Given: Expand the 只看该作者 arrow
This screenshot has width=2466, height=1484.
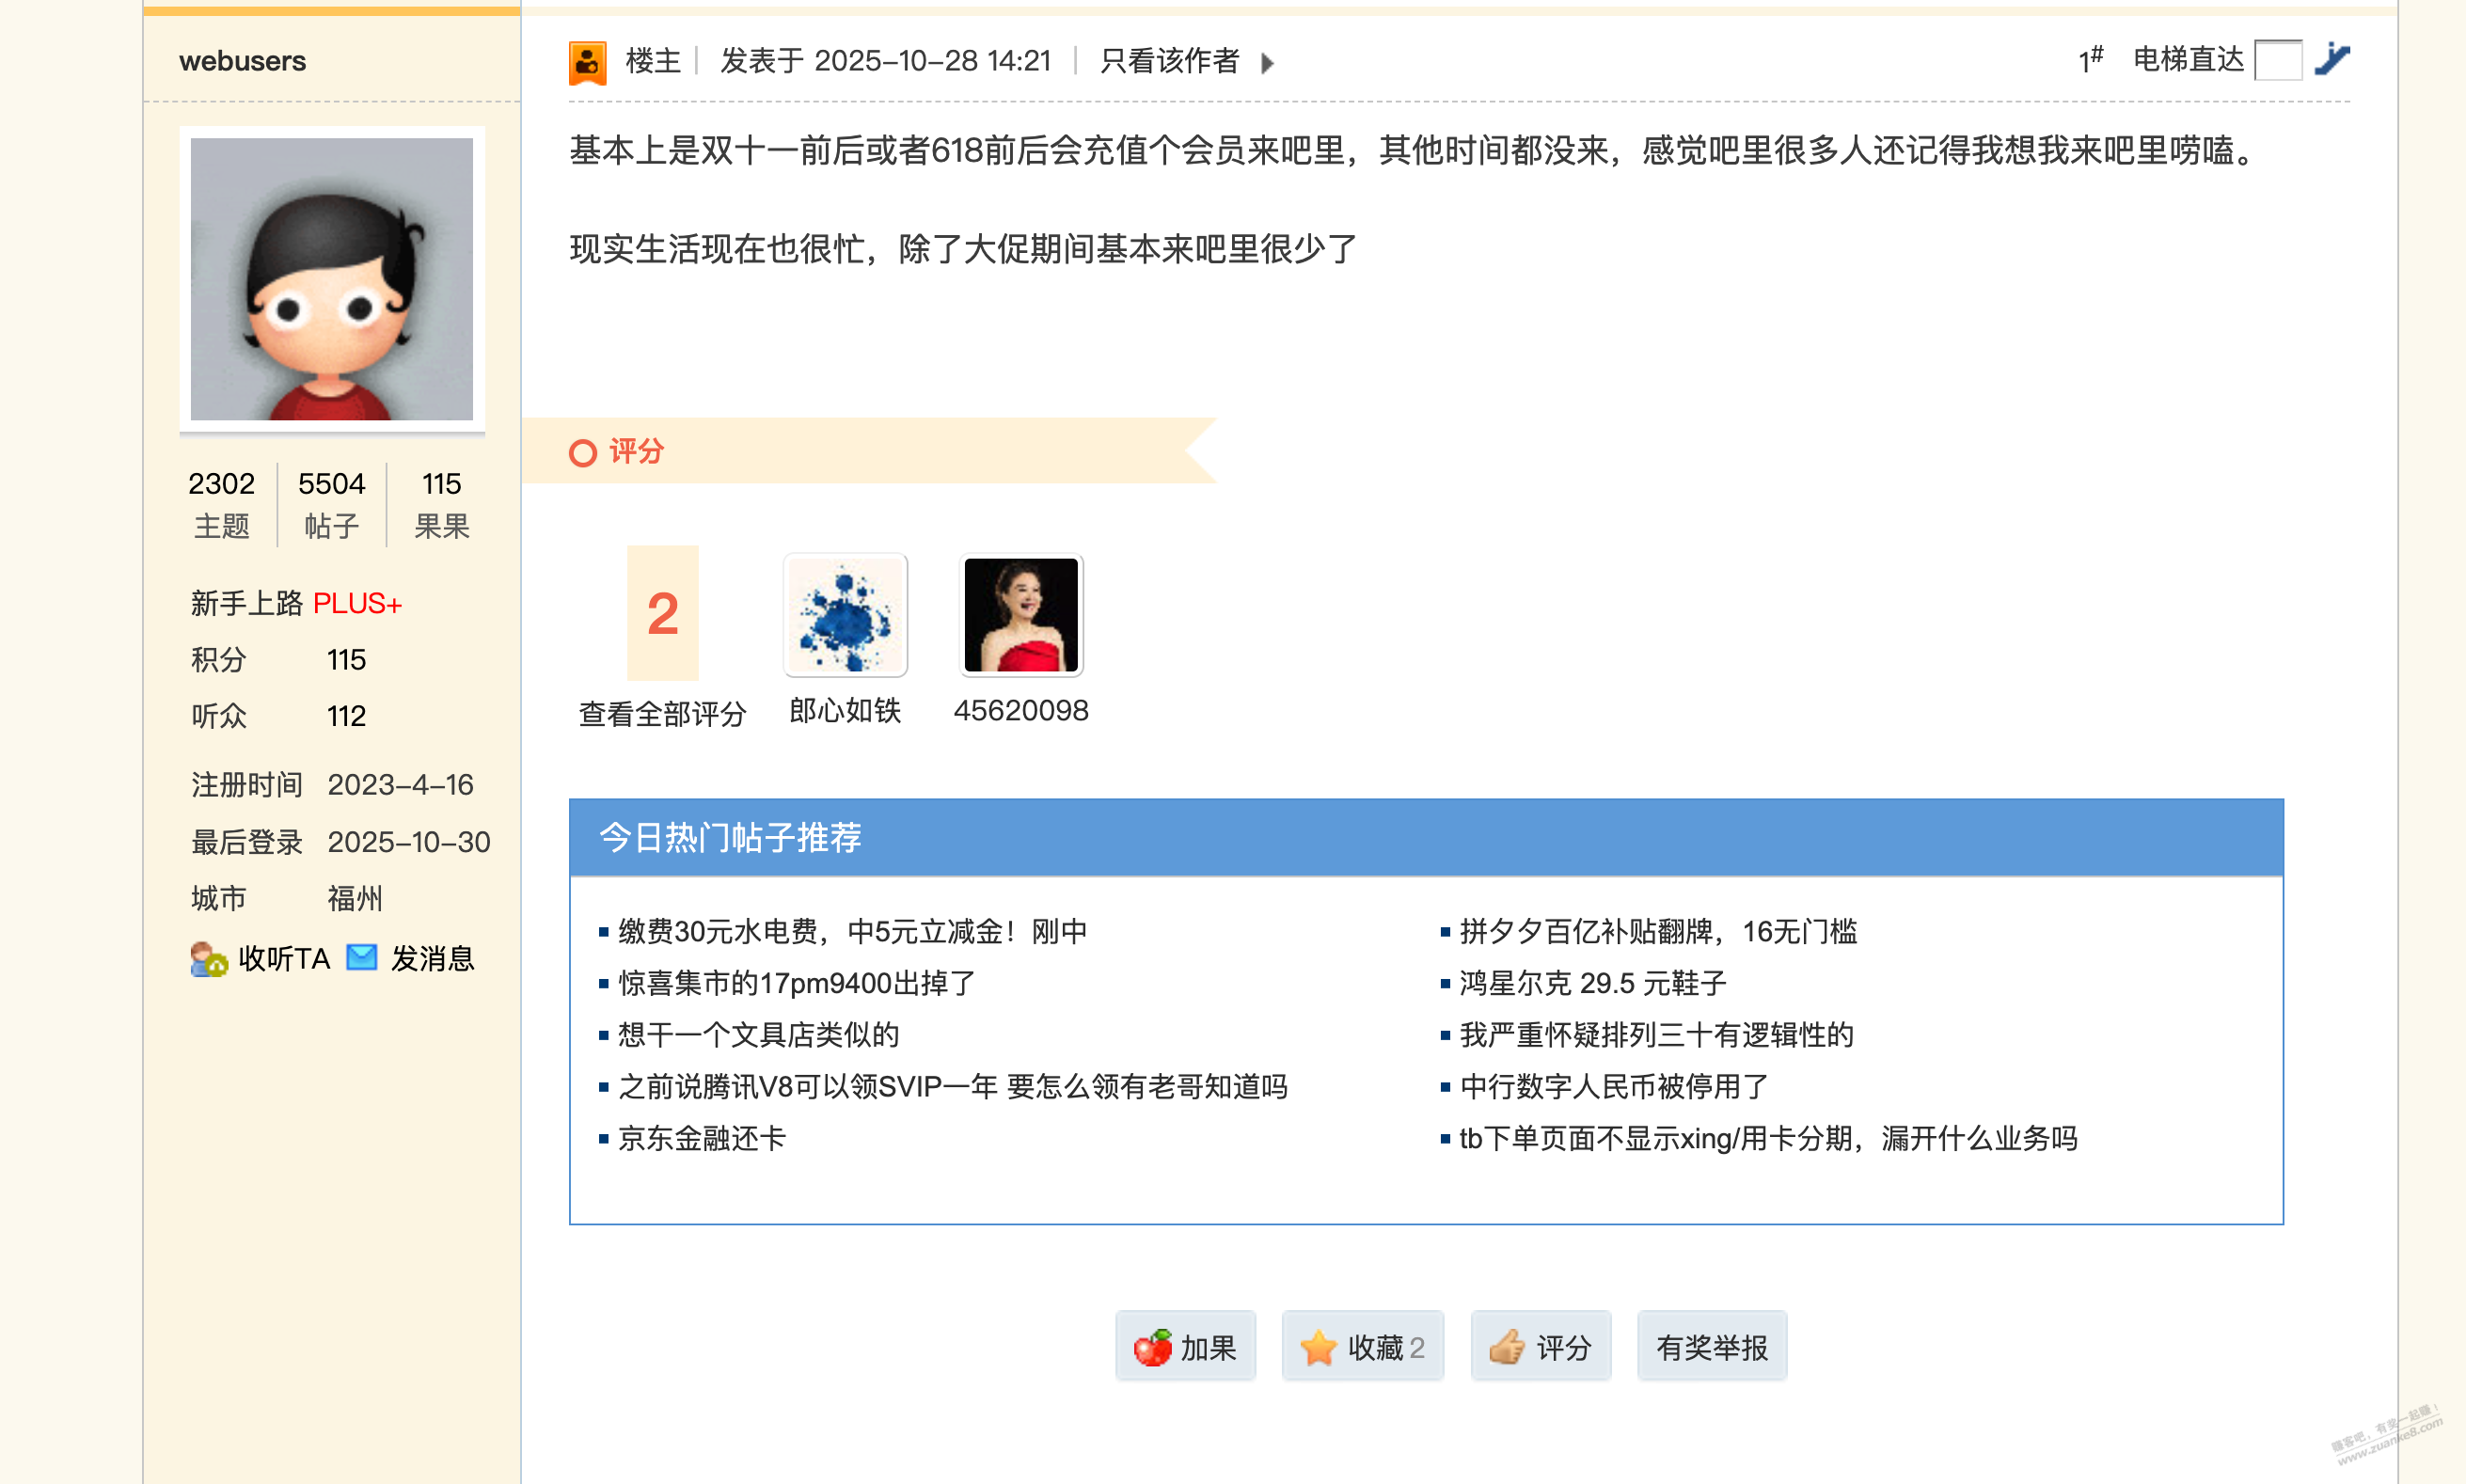Looking at the screenshot, I should [1267, 63].
